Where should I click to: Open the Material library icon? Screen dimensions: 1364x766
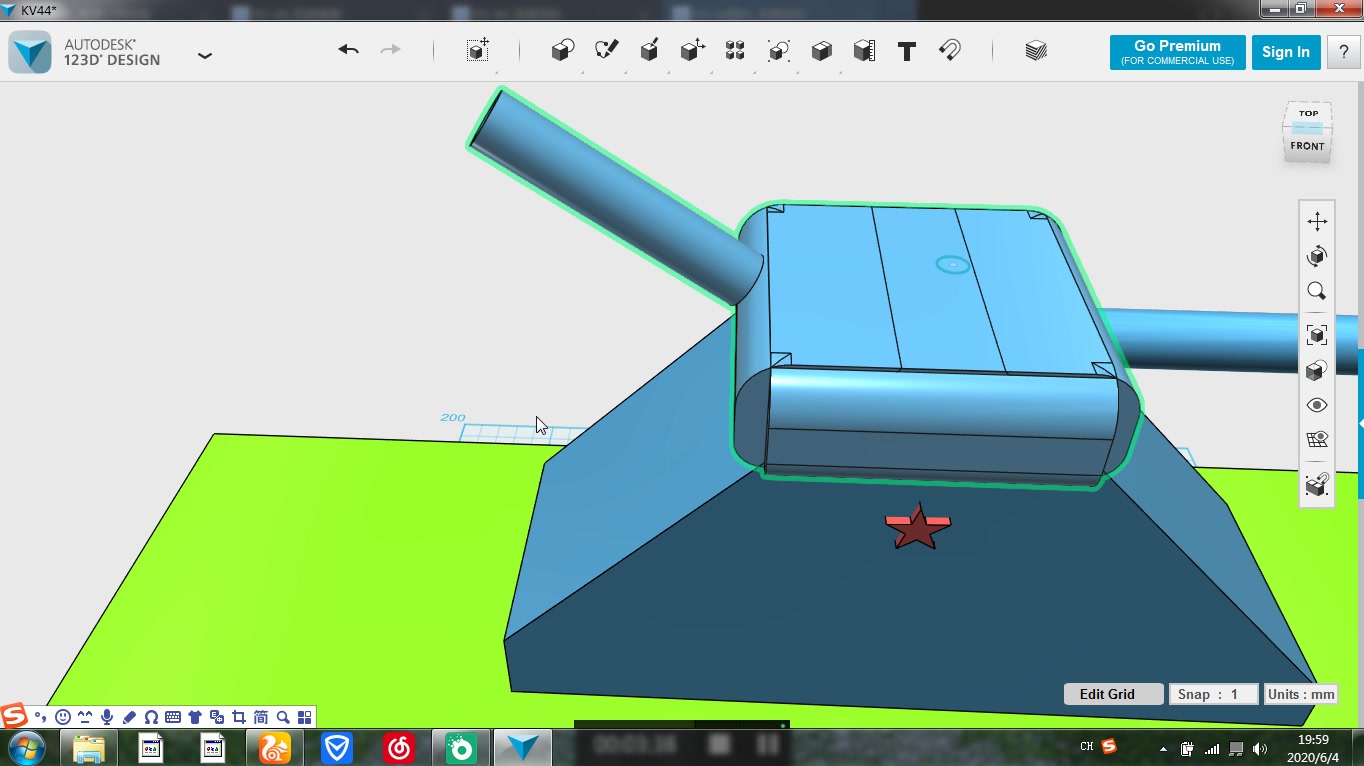coord(1036,51)
